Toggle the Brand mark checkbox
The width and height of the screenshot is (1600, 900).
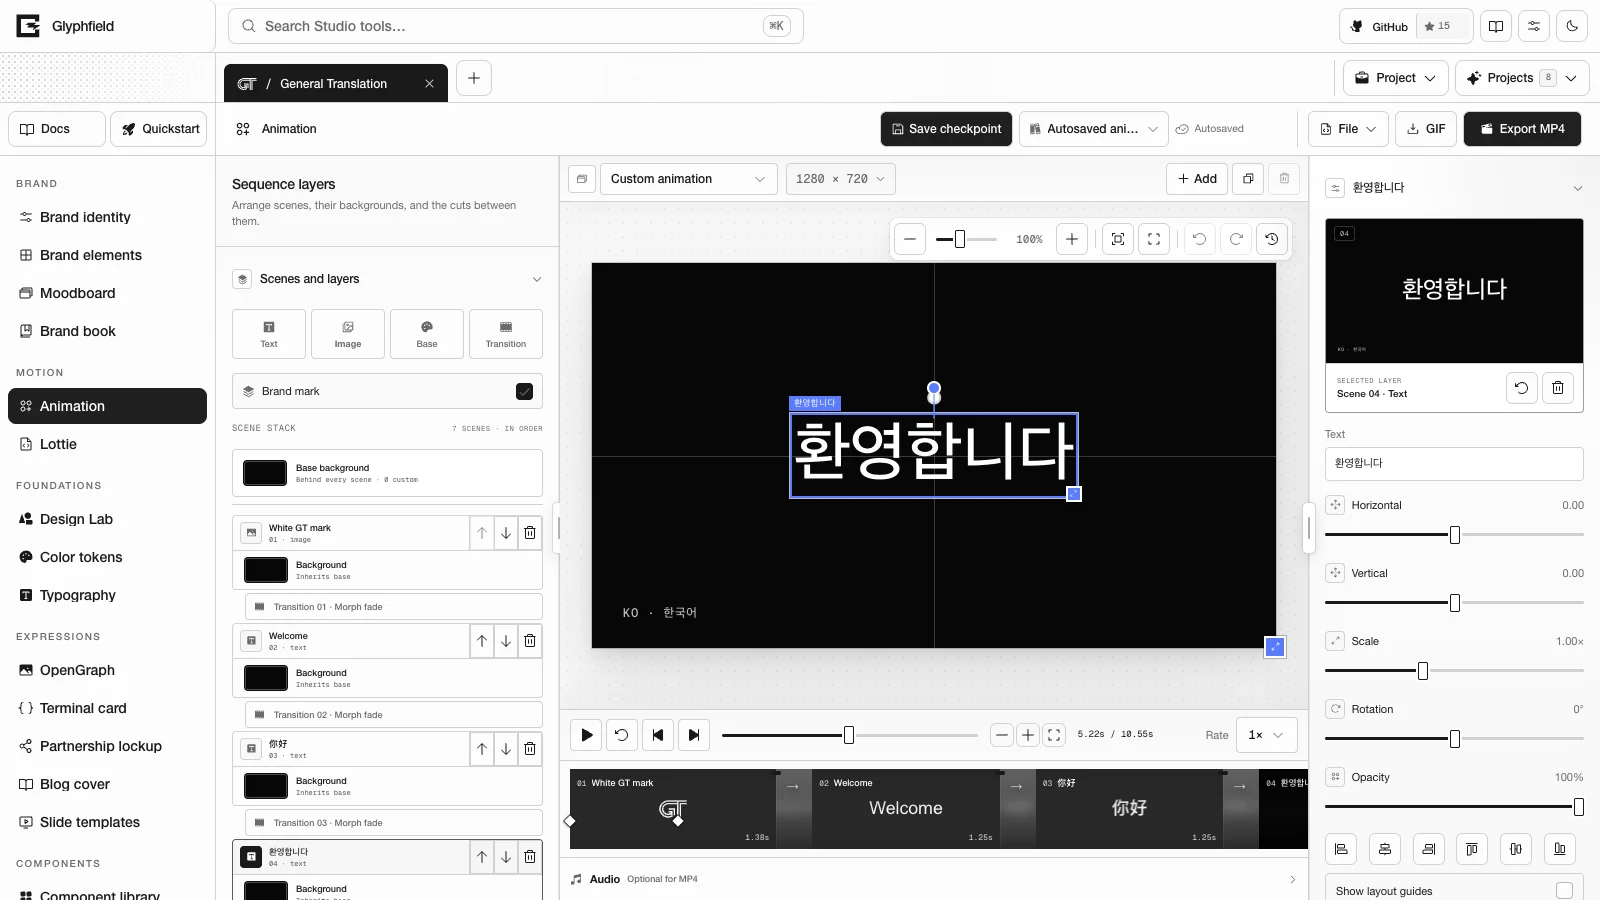tap(524, 392)
